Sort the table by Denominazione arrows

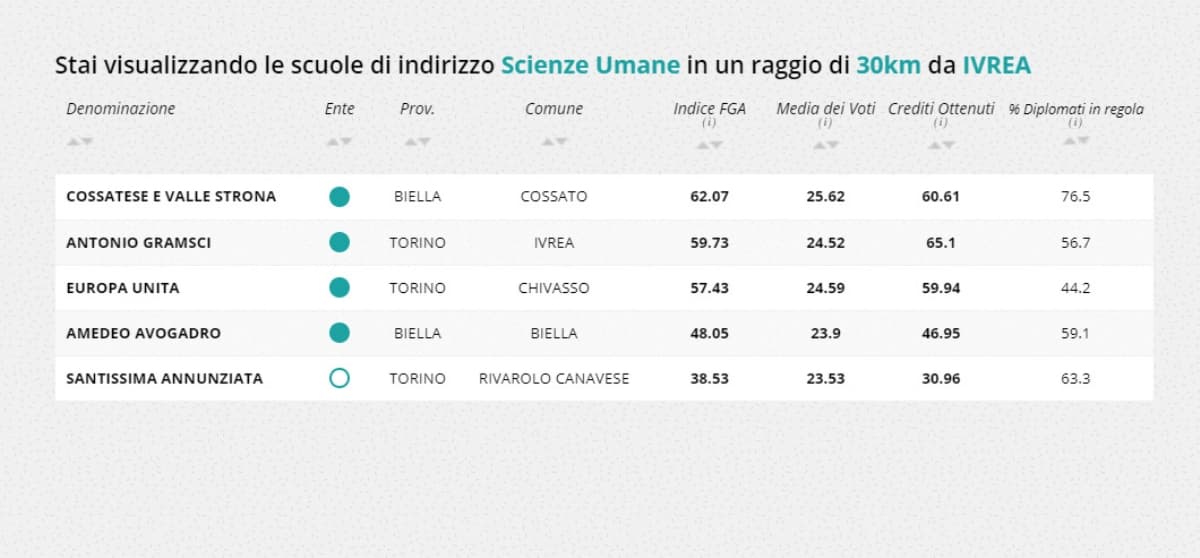[80, 142]
